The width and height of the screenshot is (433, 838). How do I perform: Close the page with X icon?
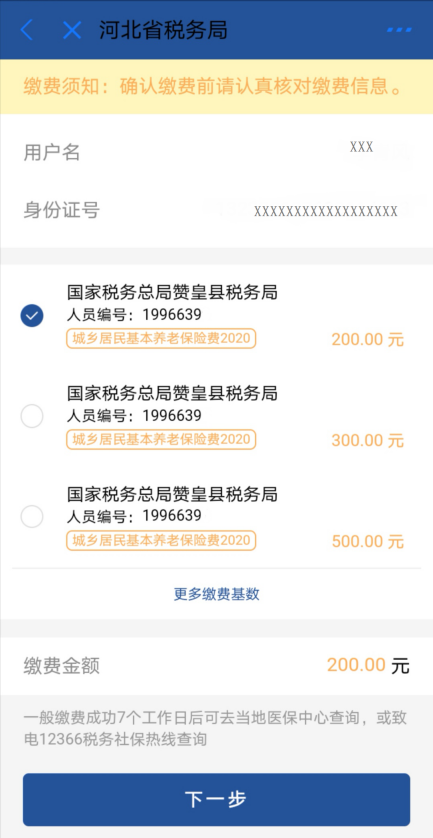point(72,30)
